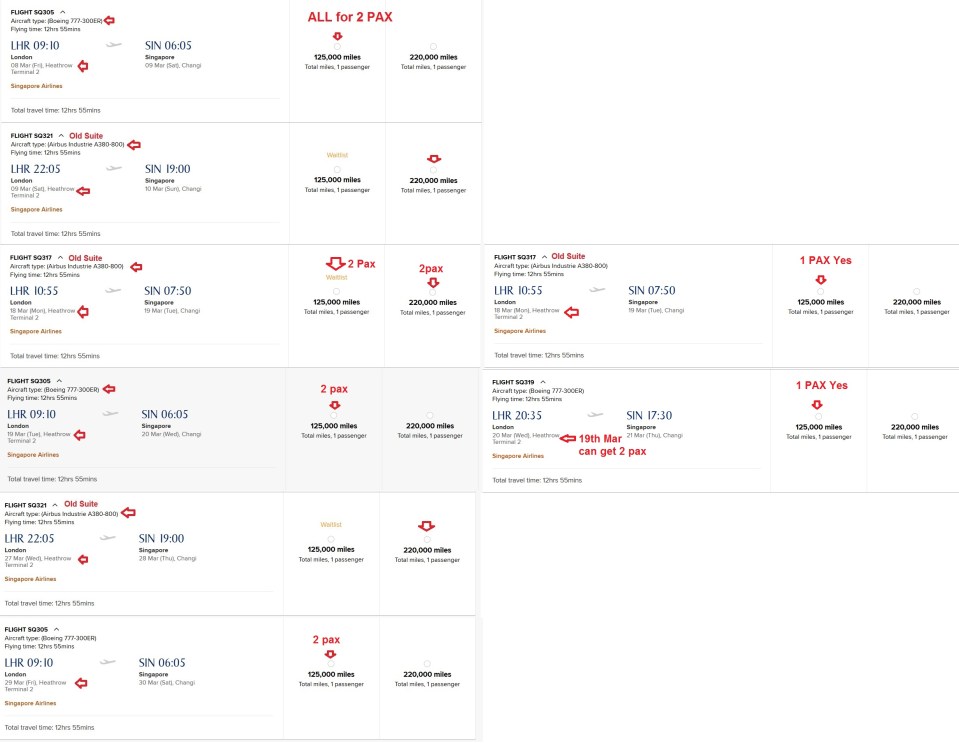959x743 pixels.
Task: Click the plane icon on the SQ319 flight
Action: (x=596, y=414)
